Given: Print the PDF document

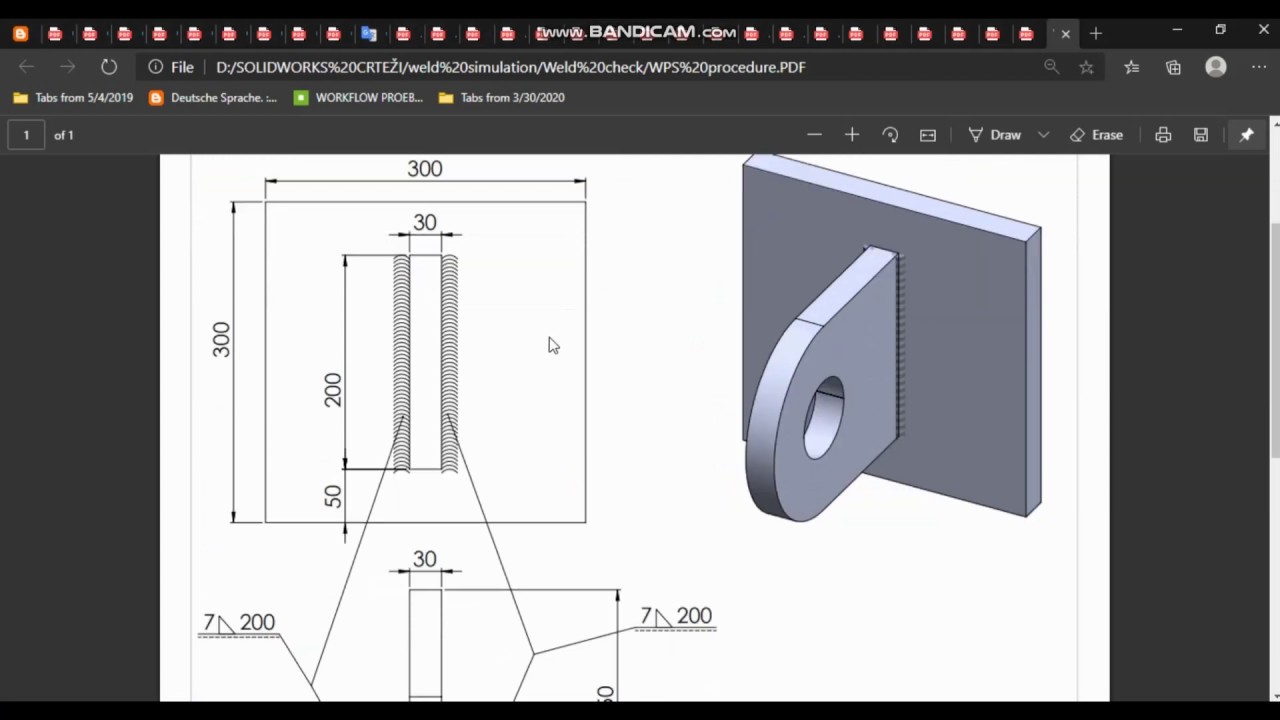Looking at the screenshot, I should click(1163, 135).
